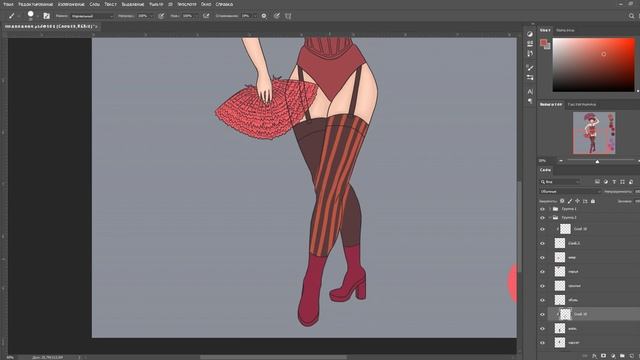This screenshot has width=640, height=360.
Task: Toggle visibility of Слой 2 layer
Action: [542, 243]
